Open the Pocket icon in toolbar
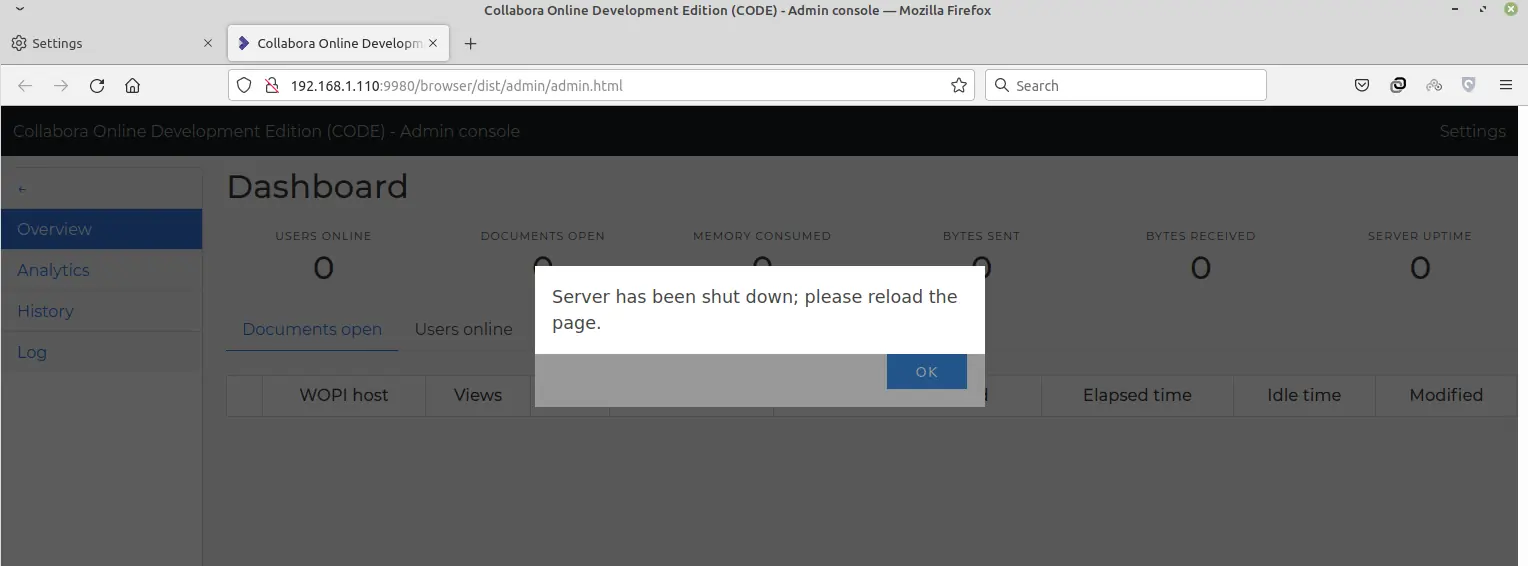The width and height of the screenshot is (1528, 566). pos(1362,86)
